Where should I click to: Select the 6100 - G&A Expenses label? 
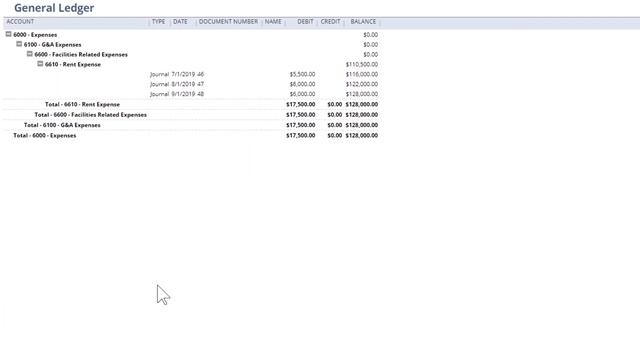(x=52, y=44)
